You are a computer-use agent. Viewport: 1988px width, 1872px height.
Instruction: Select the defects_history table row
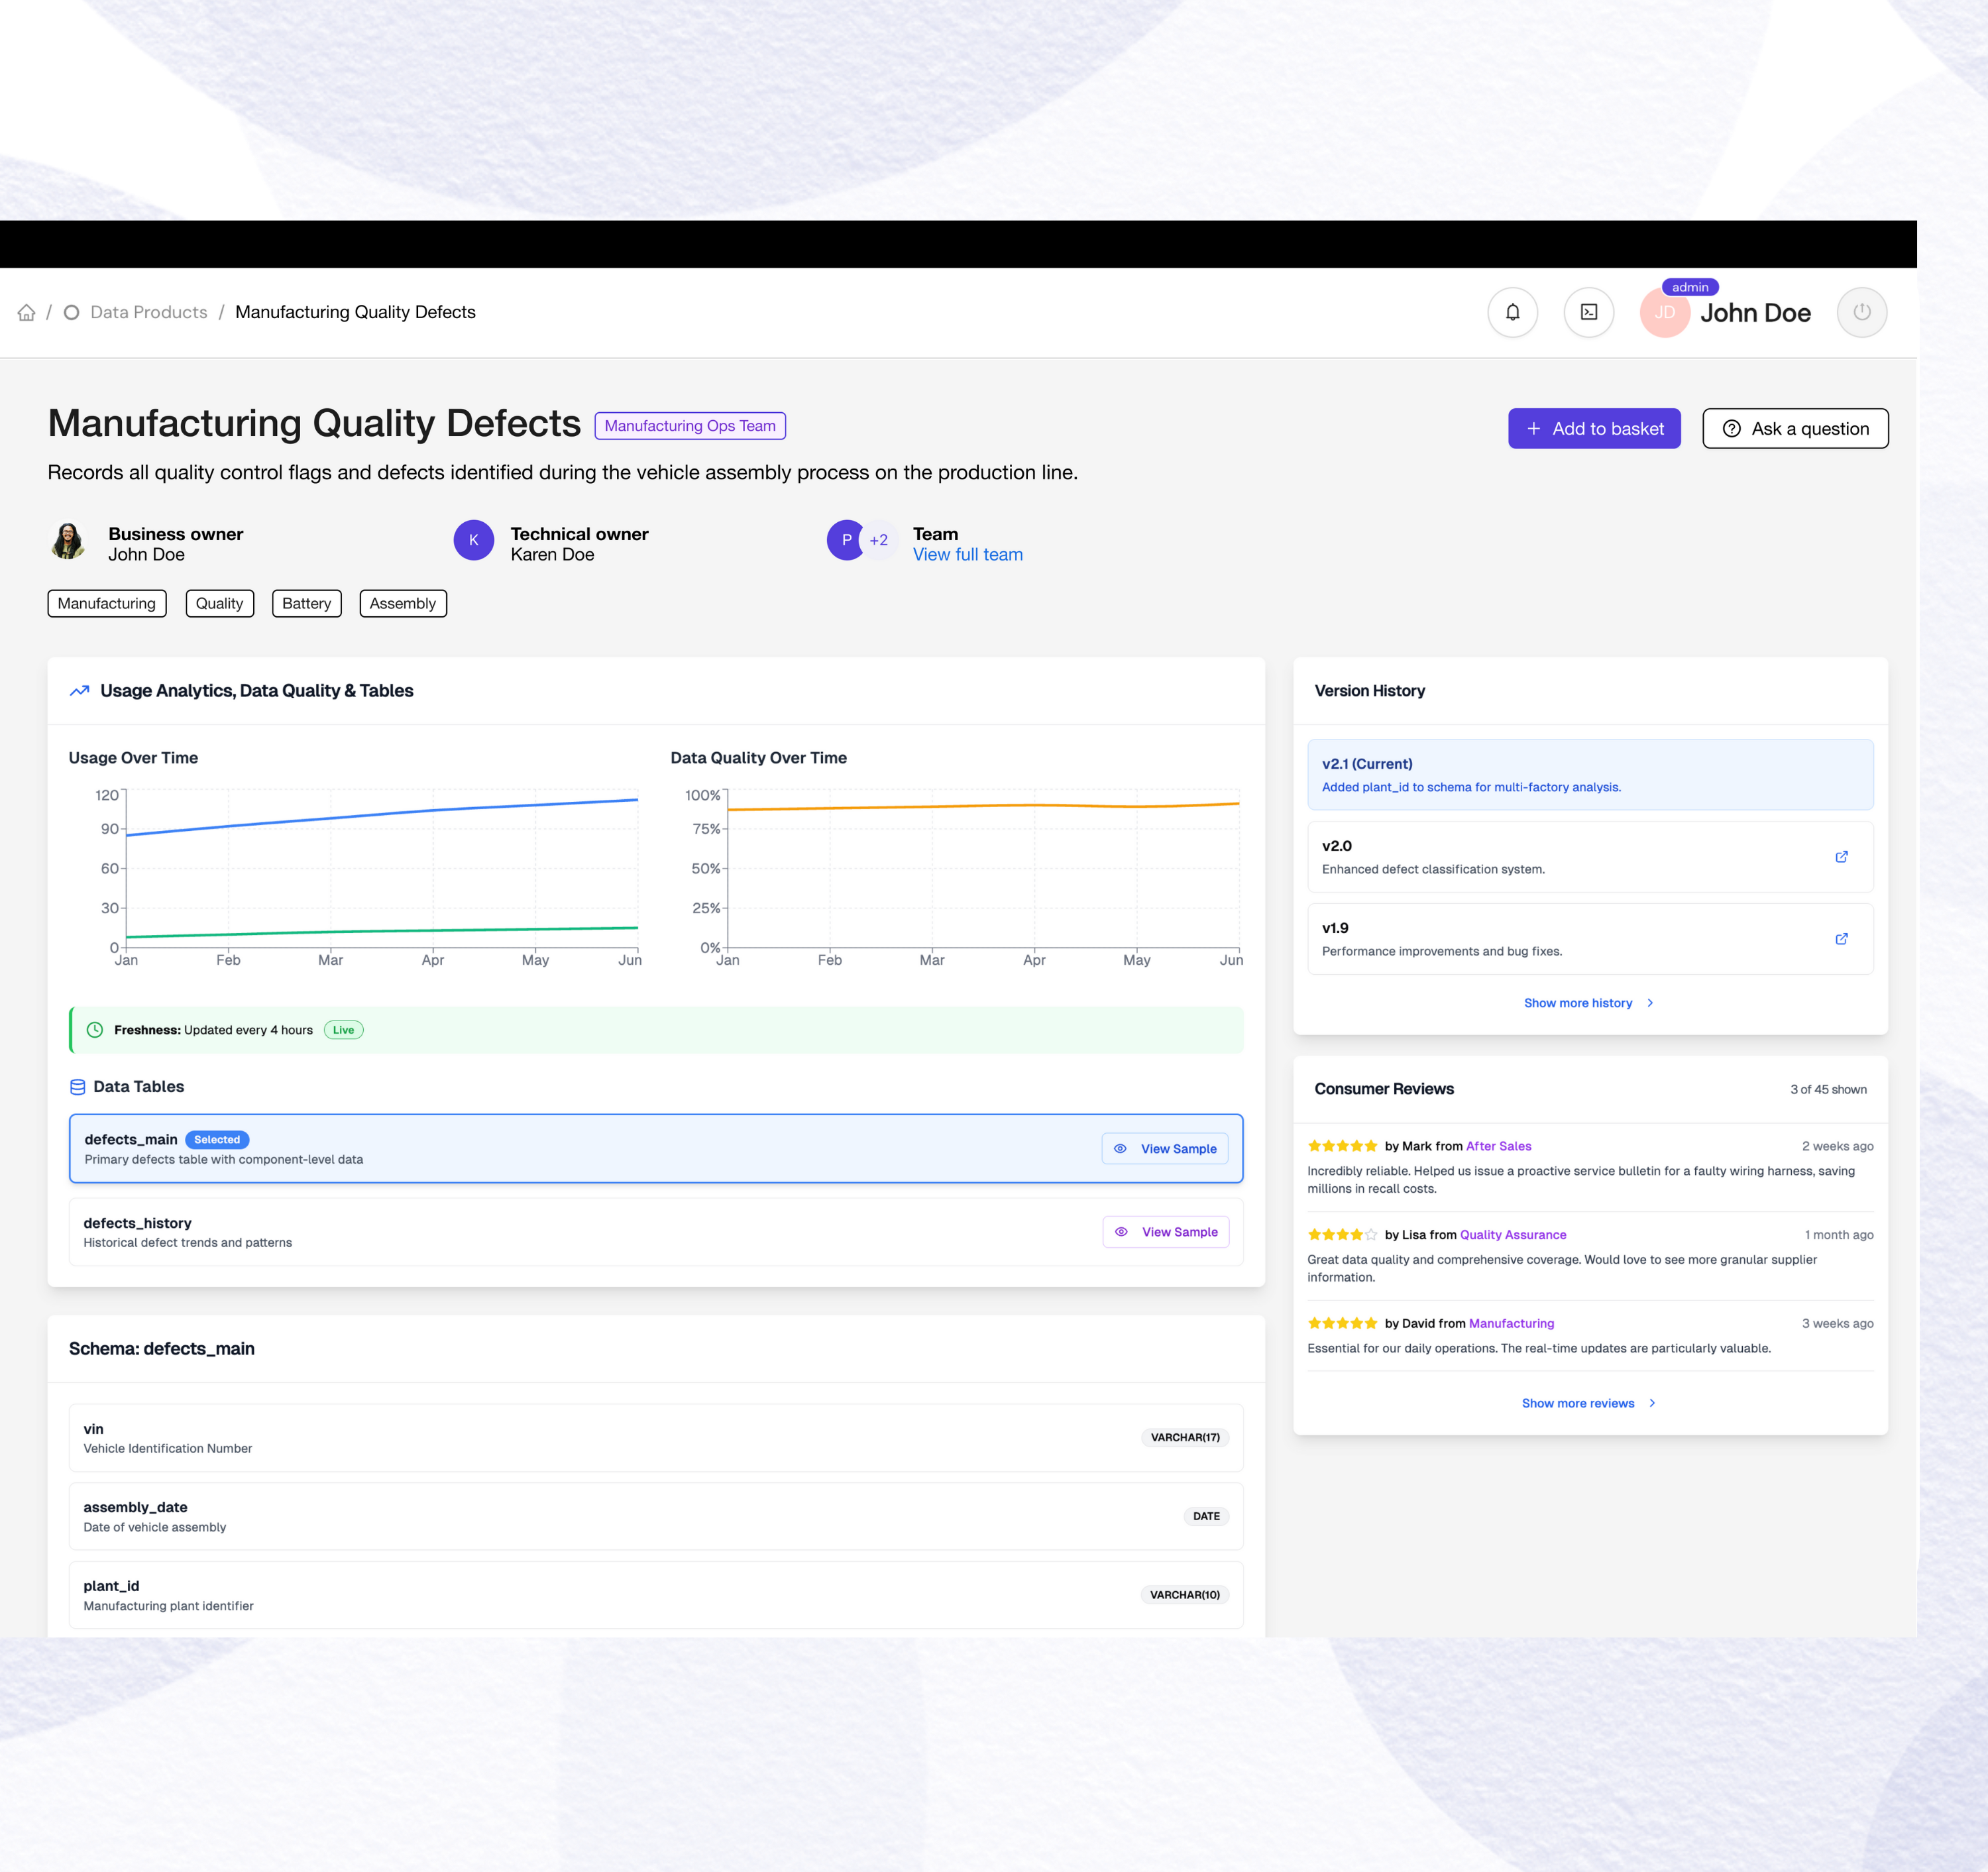pos(656,1232)
